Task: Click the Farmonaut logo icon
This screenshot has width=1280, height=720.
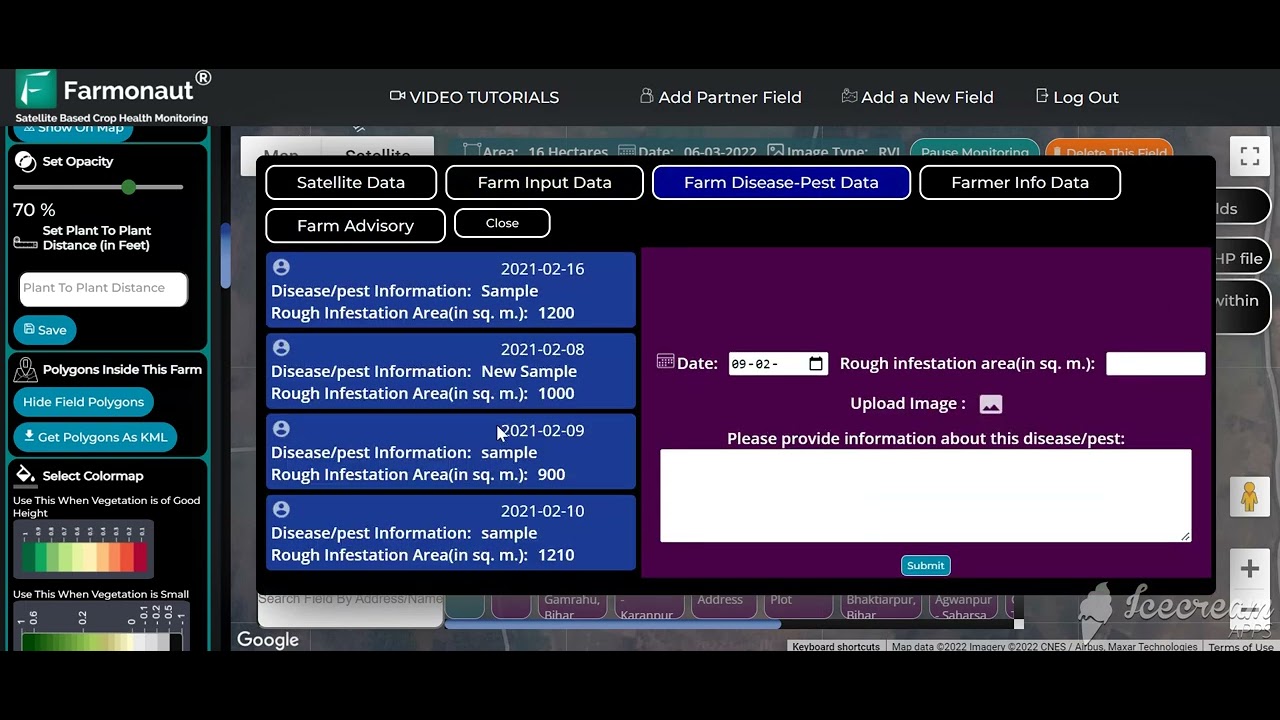Action: pos(36,89)
